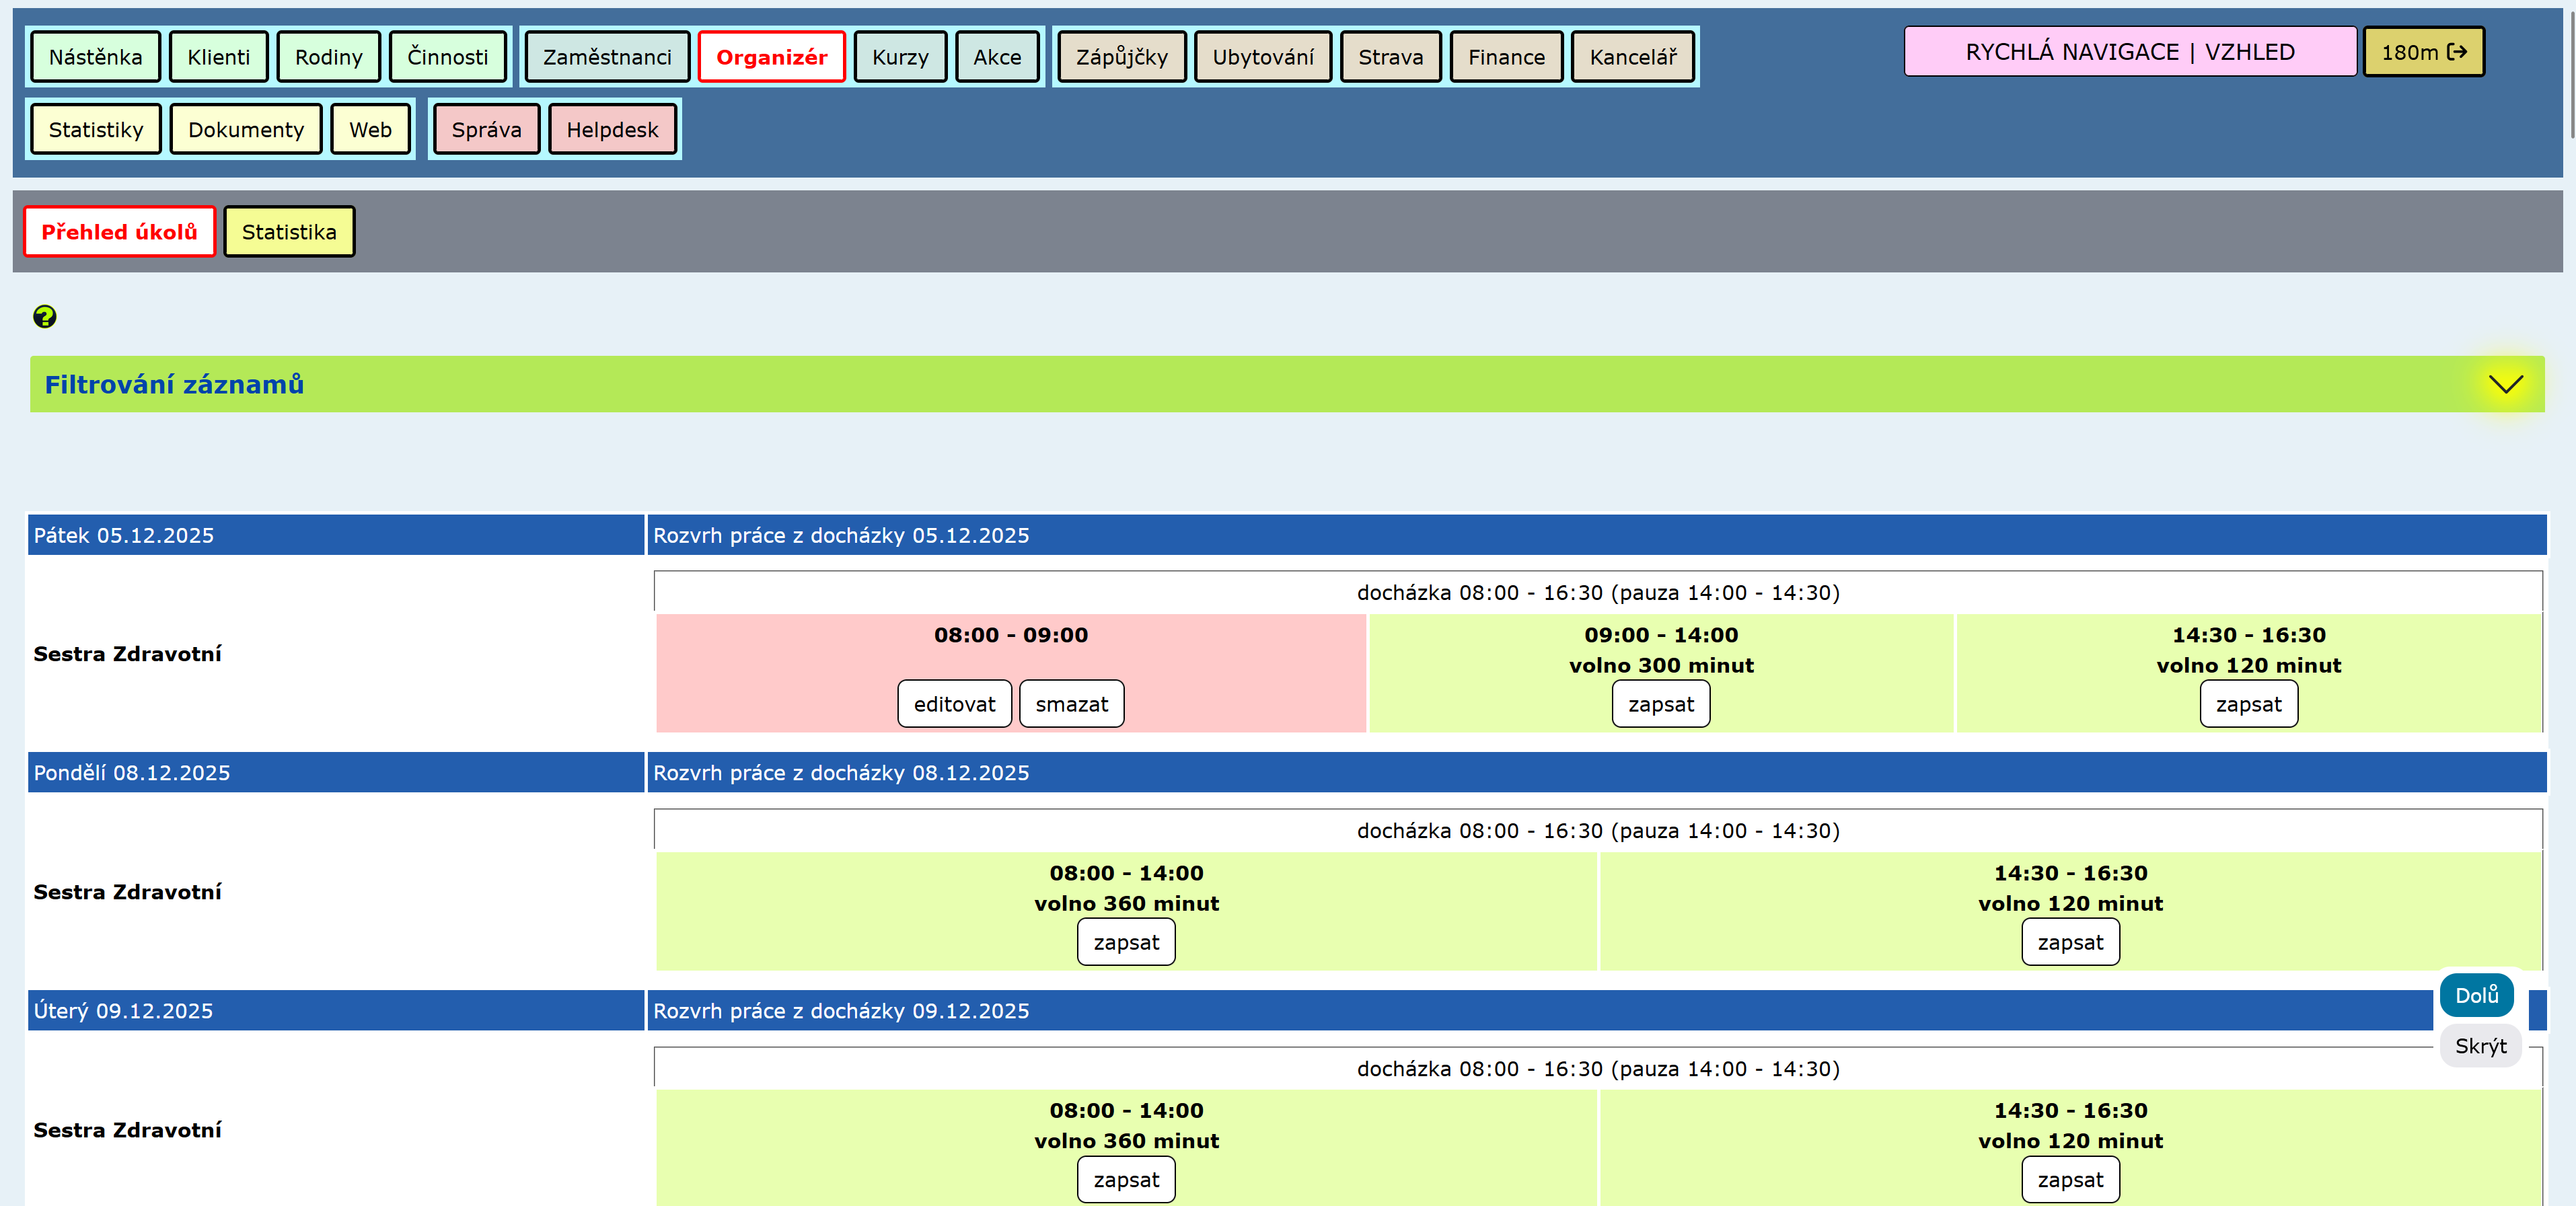This screenshot has width=2576, height=1206.
Task: Open the Helpdesk section
Action: [x=612, y=130]
